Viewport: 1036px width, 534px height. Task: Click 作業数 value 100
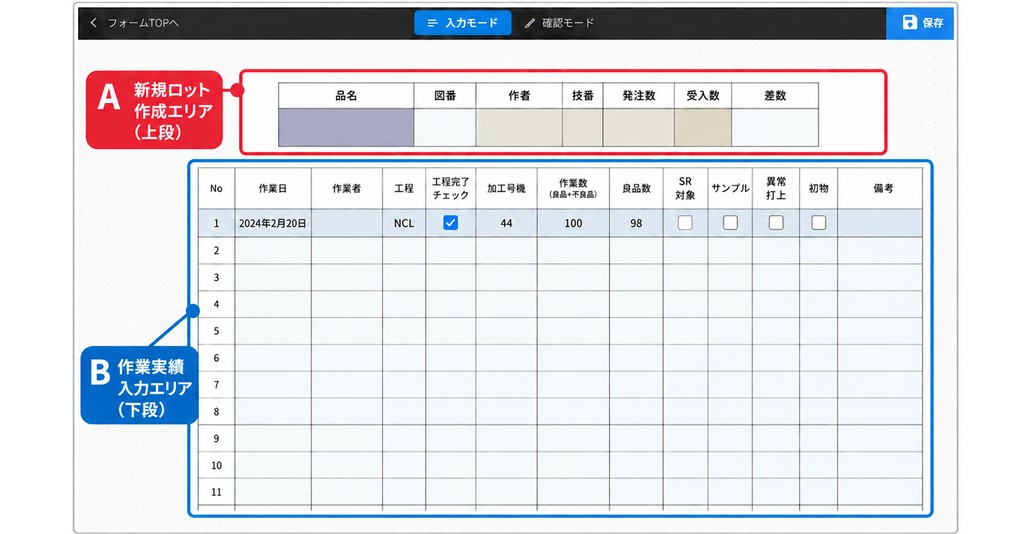574,223
